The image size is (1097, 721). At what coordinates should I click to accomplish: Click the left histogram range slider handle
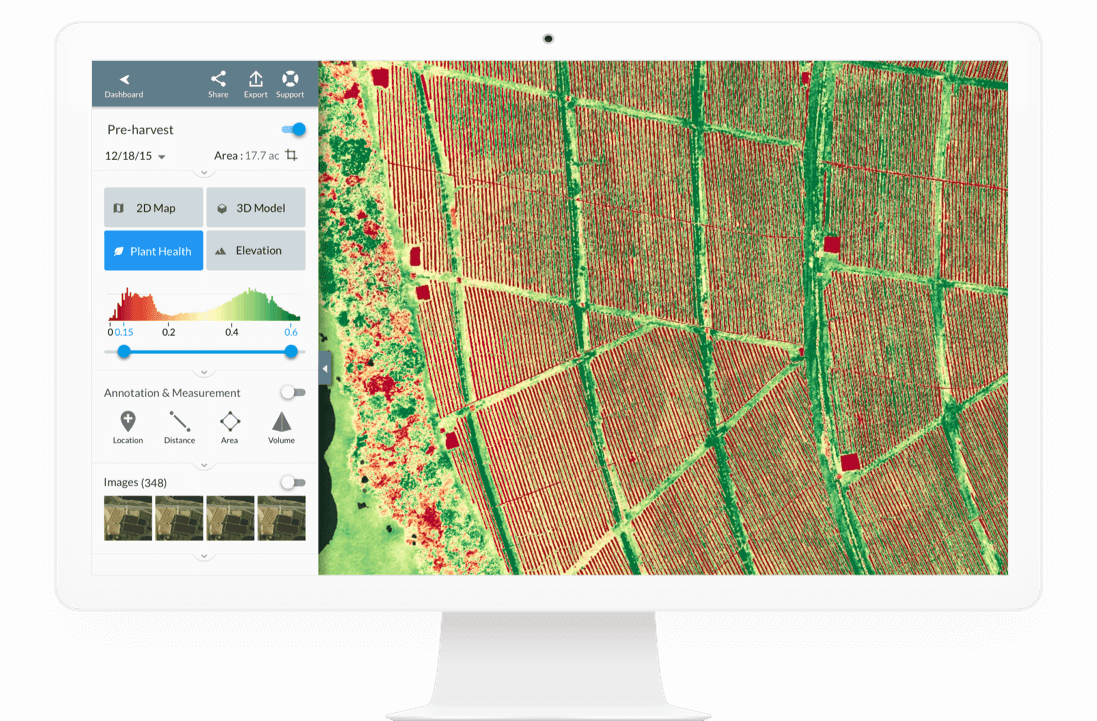click(x=124, y=351)
